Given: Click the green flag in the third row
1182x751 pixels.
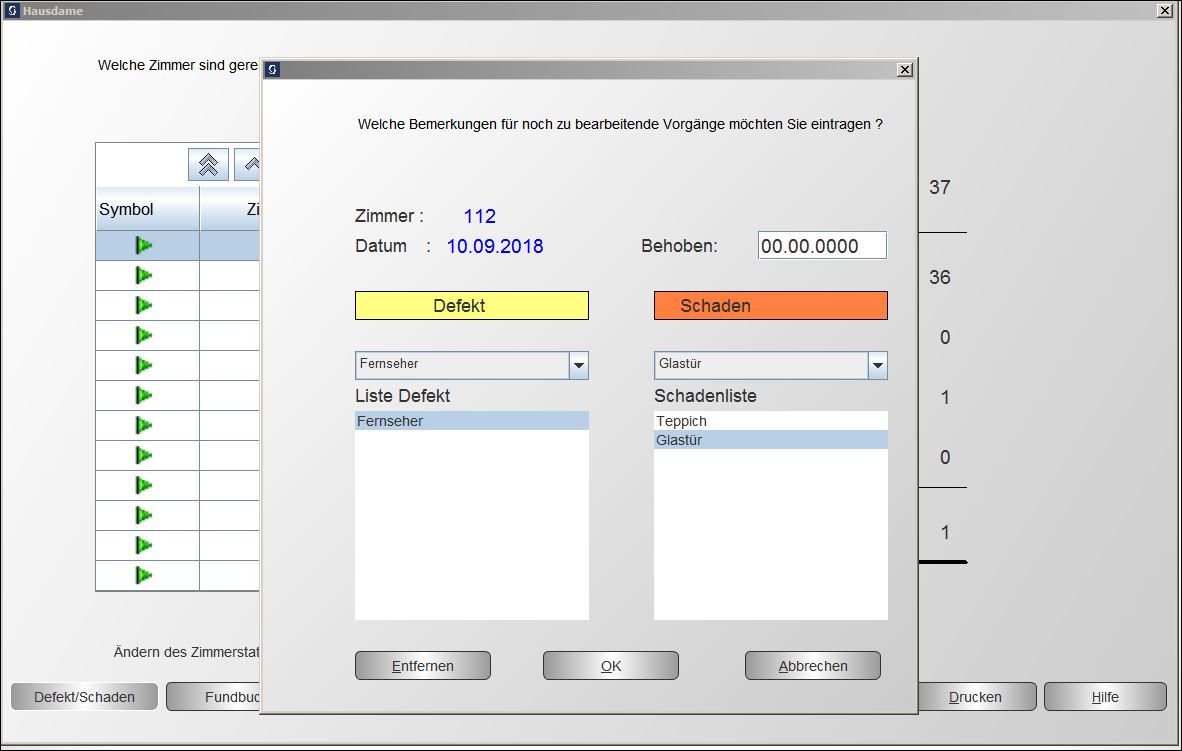Looking at the screenshot, I should (144, 305).
